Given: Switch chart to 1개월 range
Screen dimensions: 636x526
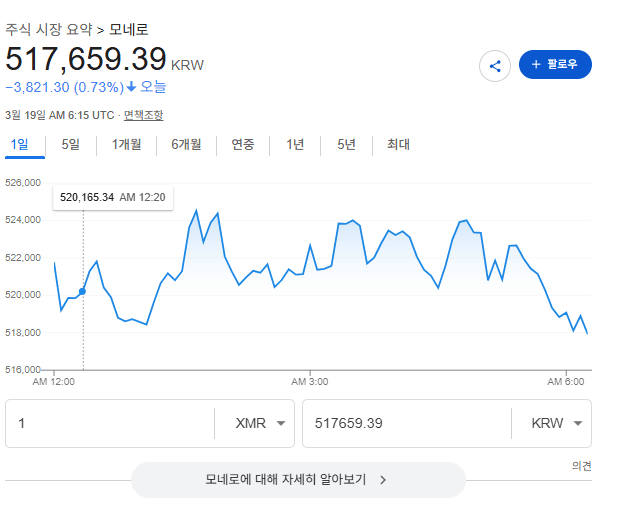Looking at the screenshot, I should point(126,144).
